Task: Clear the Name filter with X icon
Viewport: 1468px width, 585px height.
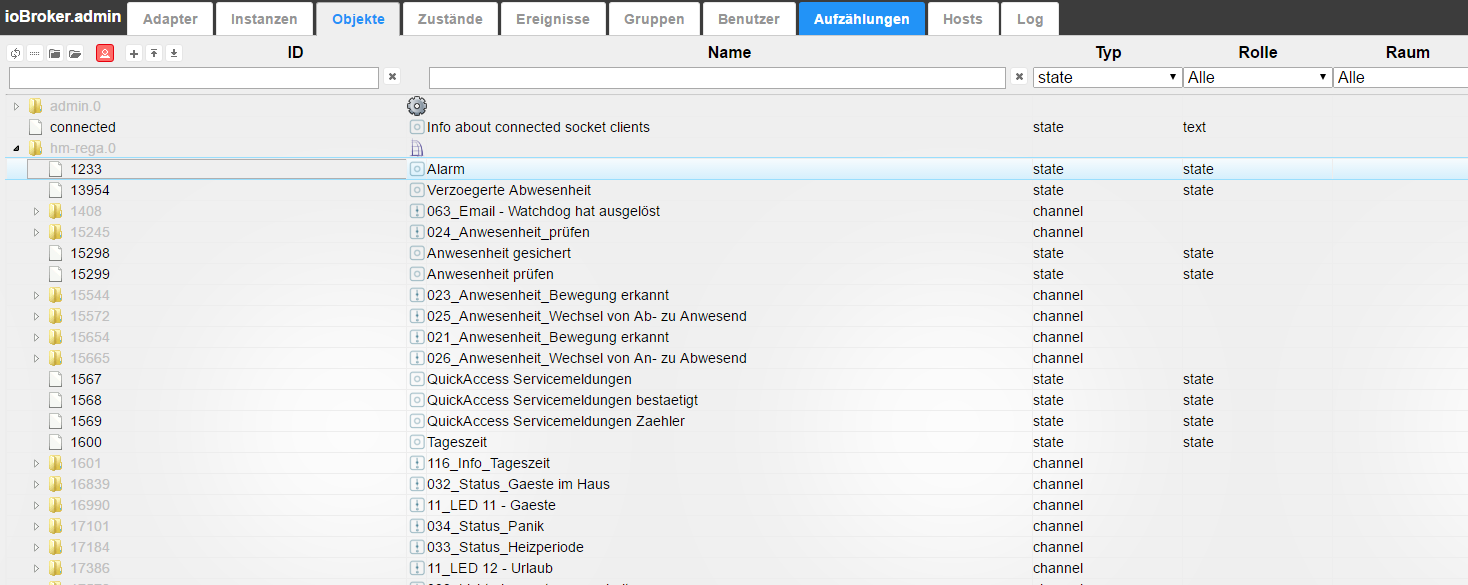Action: click(x=1019, y=77)
